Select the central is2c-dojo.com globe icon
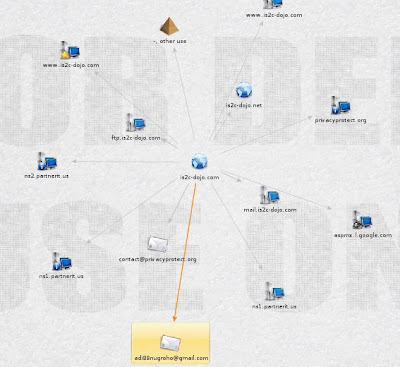Viewport: 400px width, 367px height. tap(199, 162)
